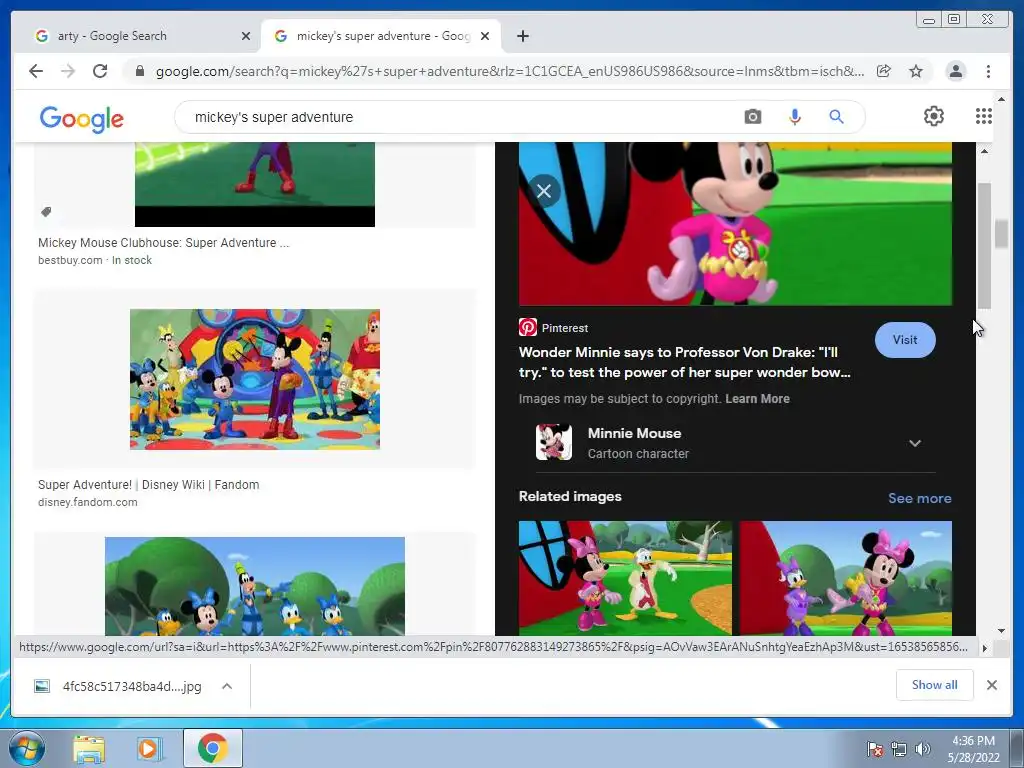Open Google quick settings gear
Screen dimensions: 1024x768
(933, 116)
